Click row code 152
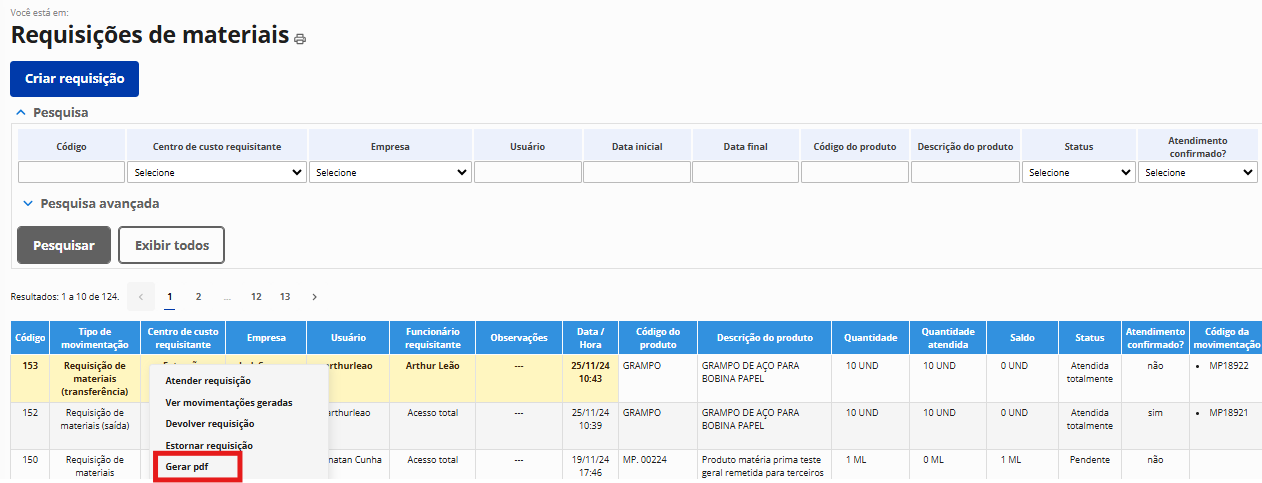This screenshot has width=1262, height=483. click(x=31, y=412)
